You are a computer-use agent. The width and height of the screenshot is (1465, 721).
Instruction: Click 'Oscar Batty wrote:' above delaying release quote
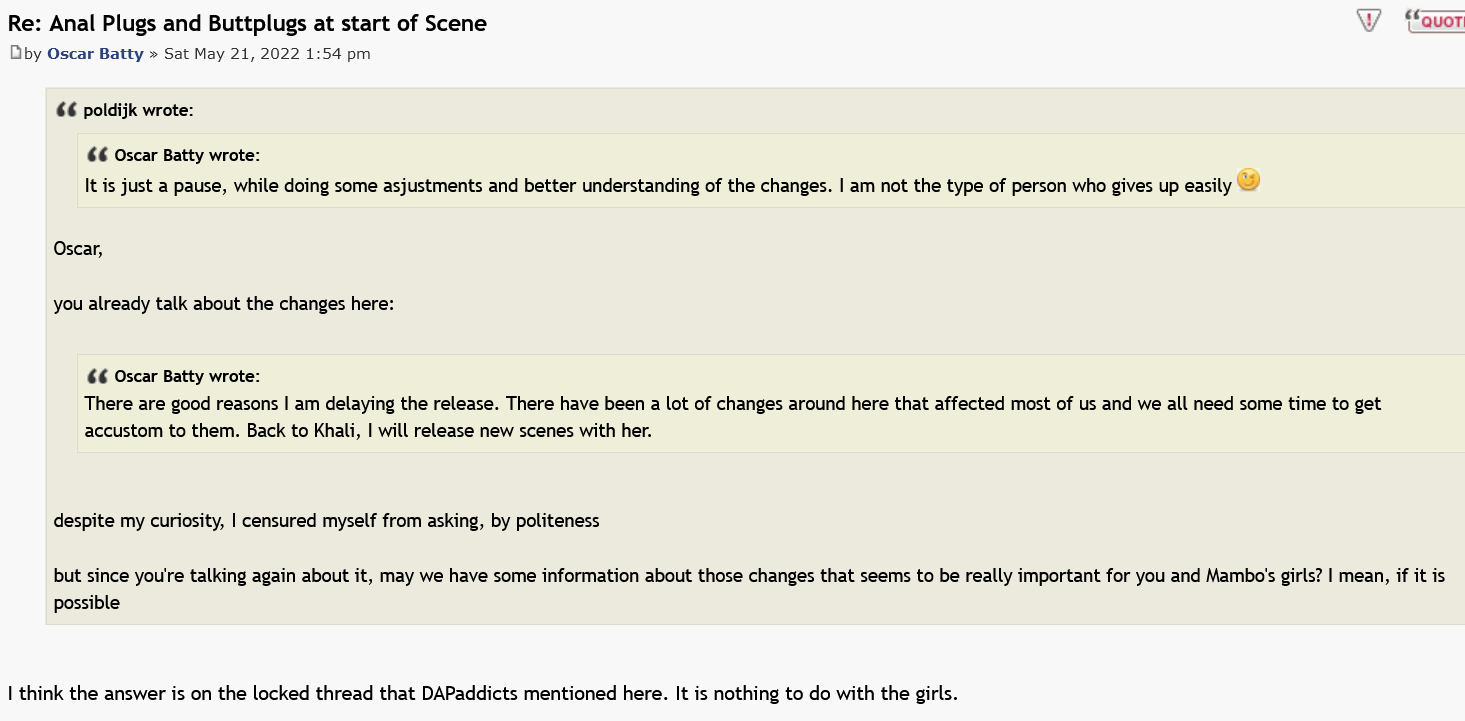coord(187,376)
